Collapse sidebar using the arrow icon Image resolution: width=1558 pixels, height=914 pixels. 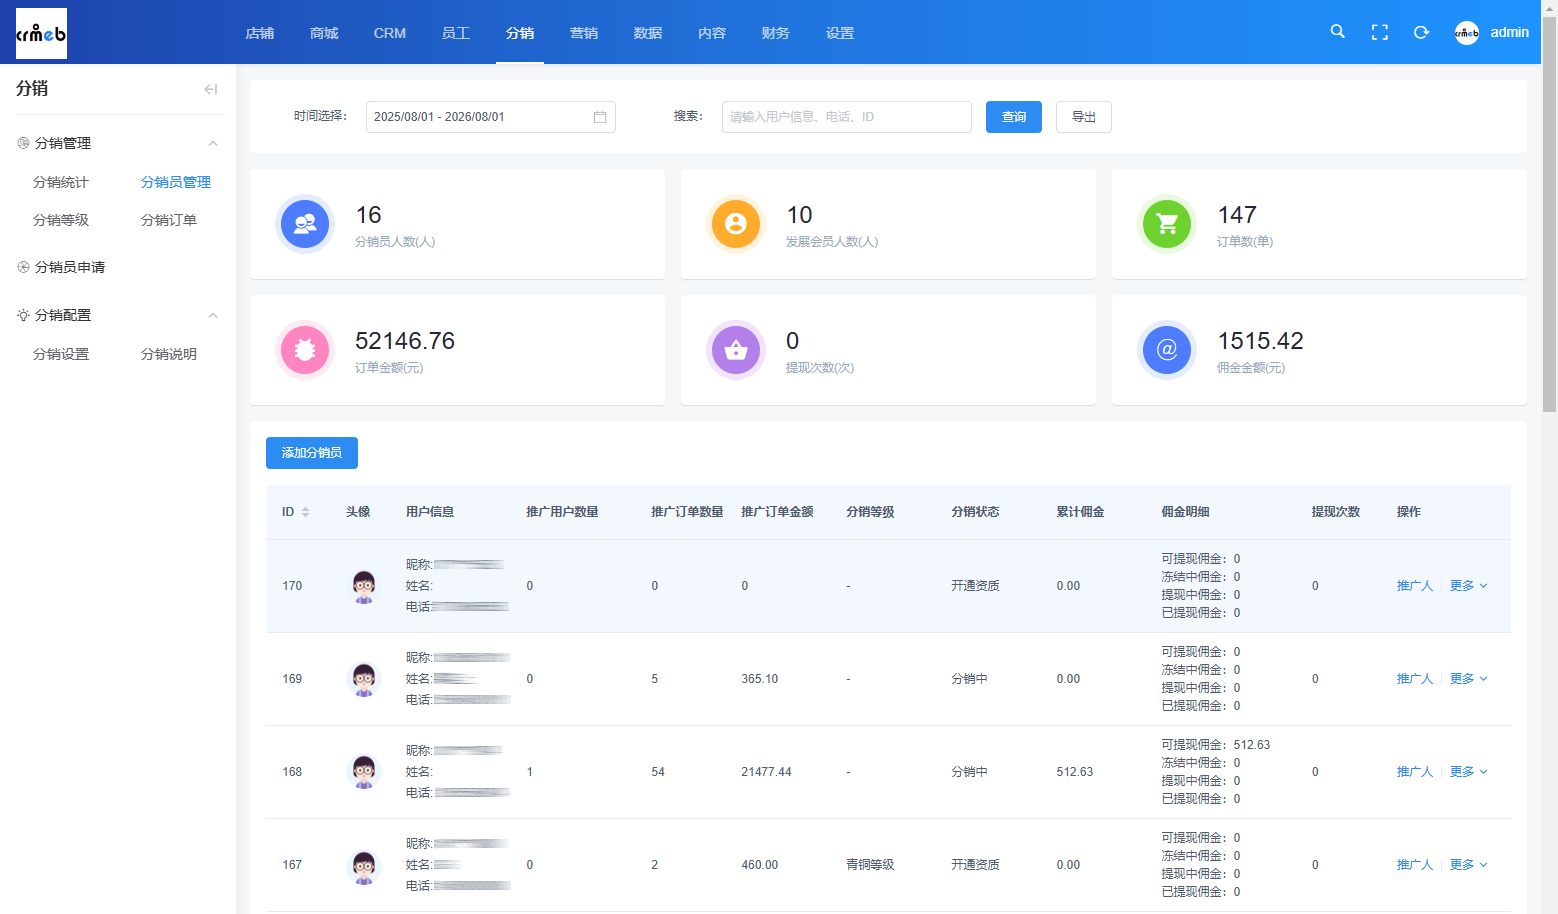point(210,89)
